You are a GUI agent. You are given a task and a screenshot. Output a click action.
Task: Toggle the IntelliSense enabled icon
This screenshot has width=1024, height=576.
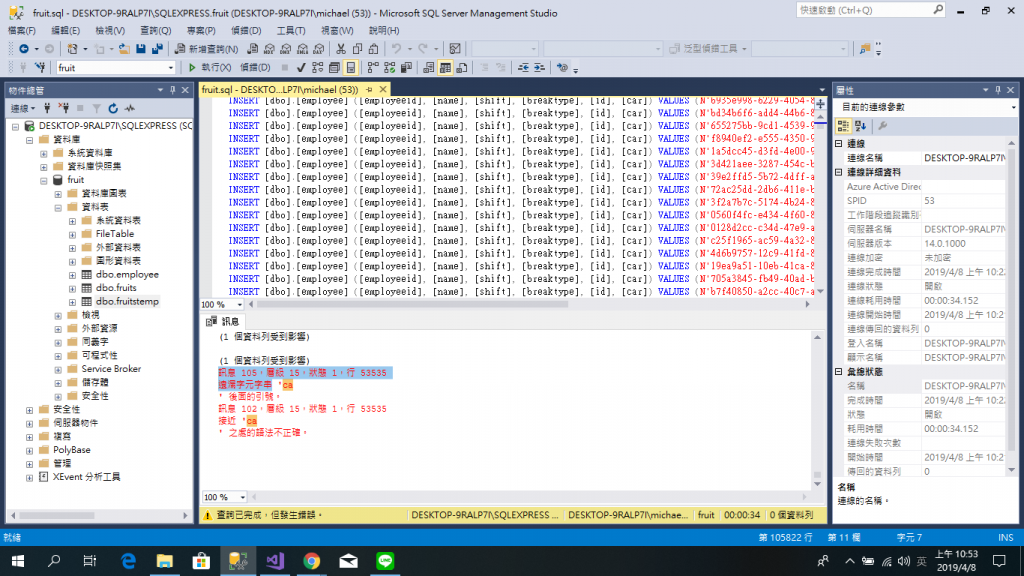click(x=351, y=67)
